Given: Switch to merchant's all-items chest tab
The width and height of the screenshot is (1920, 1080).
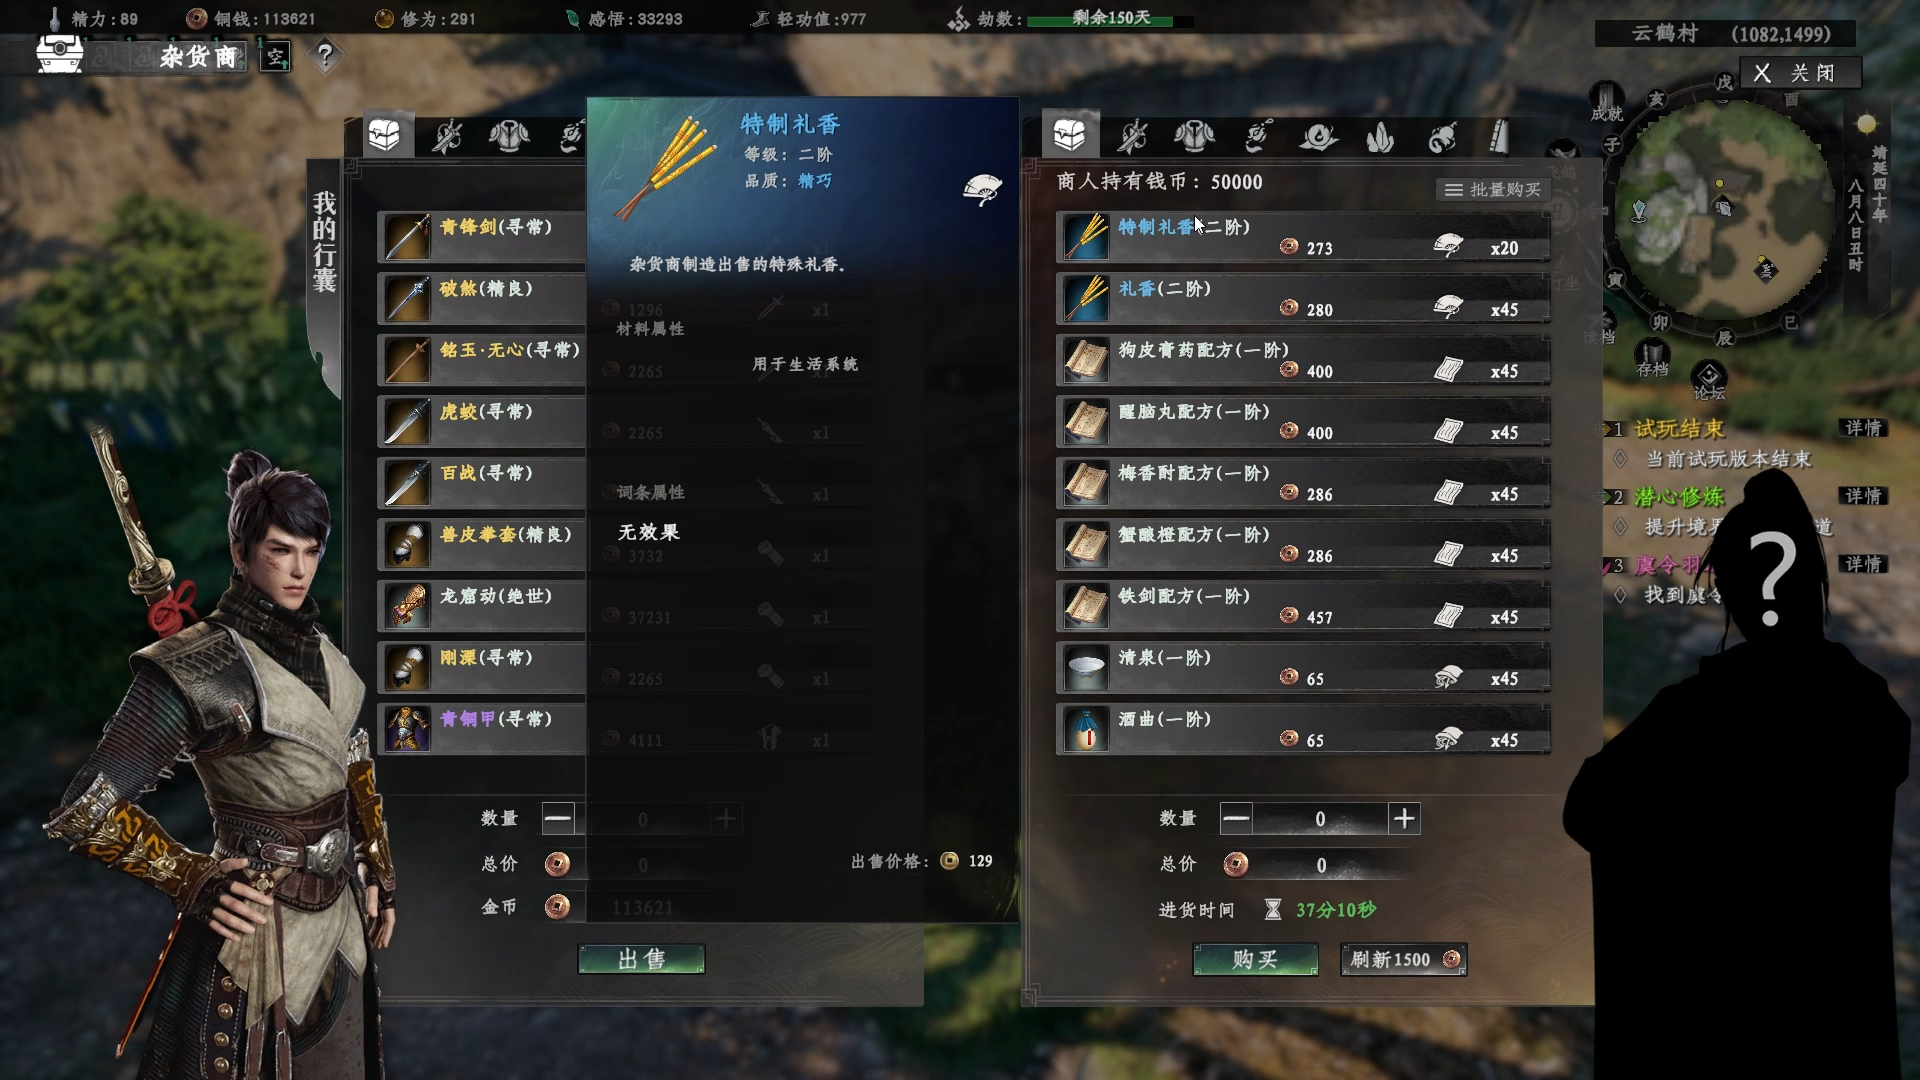Looking at the screenshot, I should 1069,134.
